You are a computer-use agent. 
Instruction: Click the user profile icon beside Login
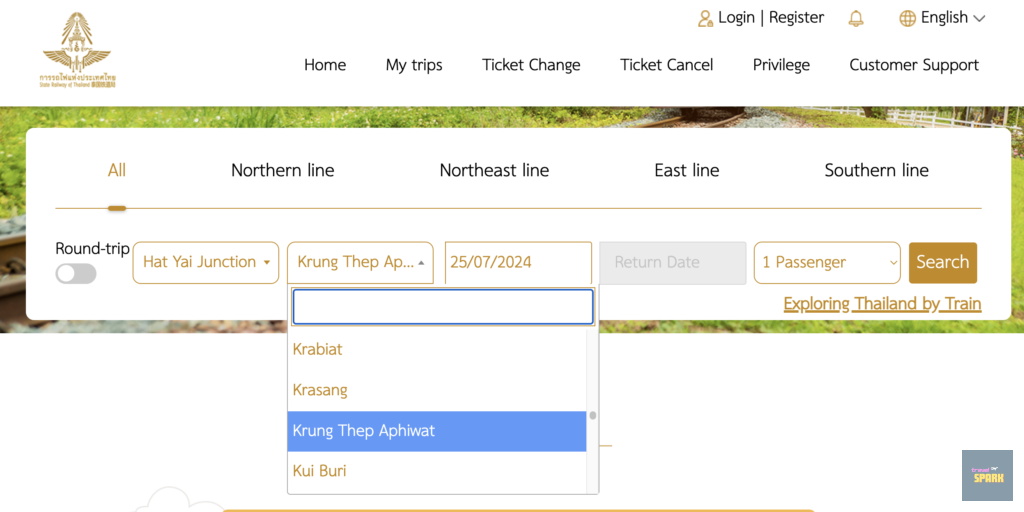coord(706,18)
